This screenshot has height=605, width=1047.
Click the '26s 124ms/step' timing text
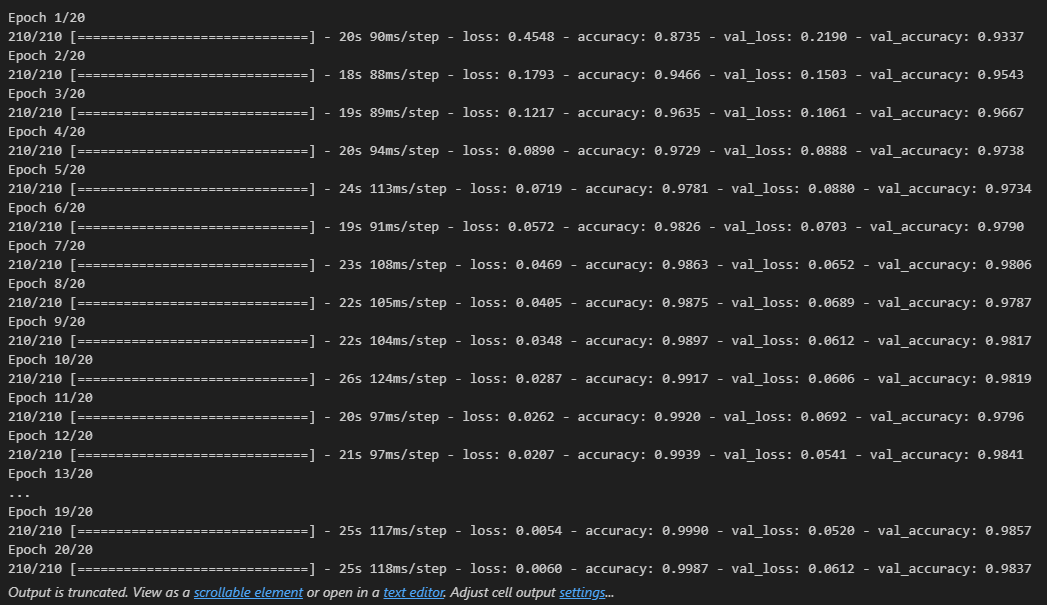(x=393, y=379)
